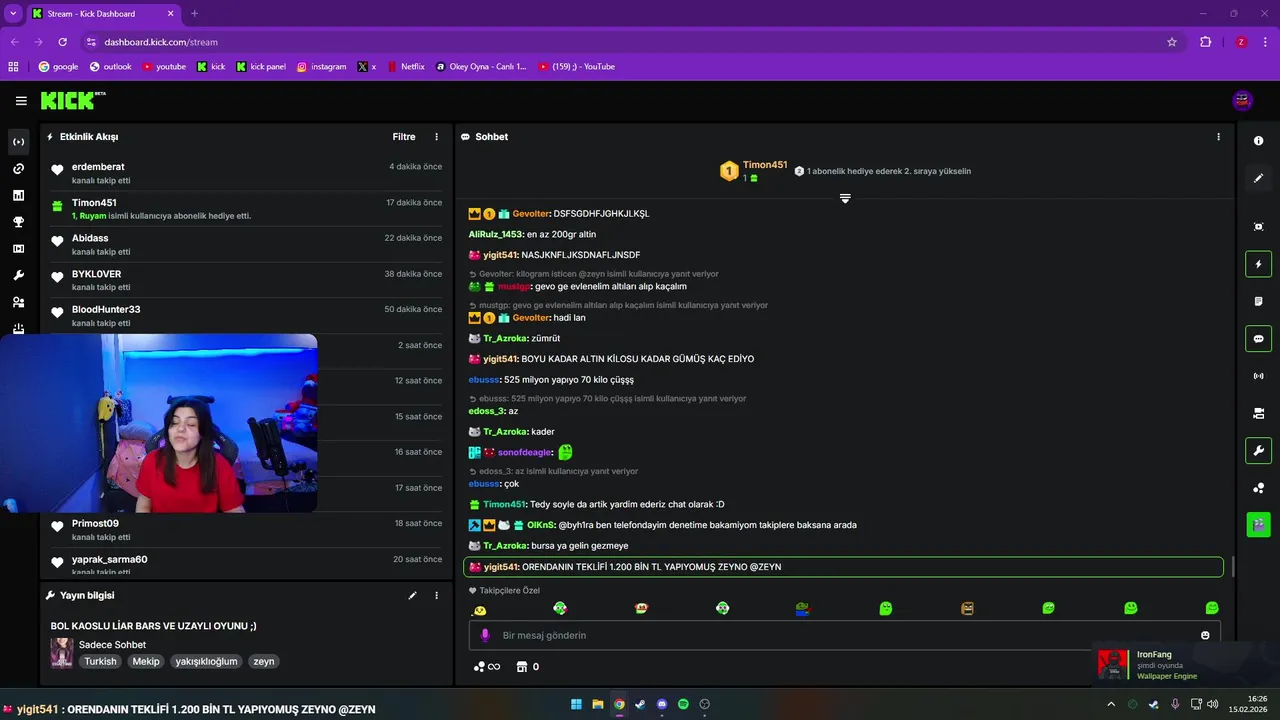Screen dimensions: 1280x720
Task: Open the link icon in left sidebar
Action: (x=18, y=169)
